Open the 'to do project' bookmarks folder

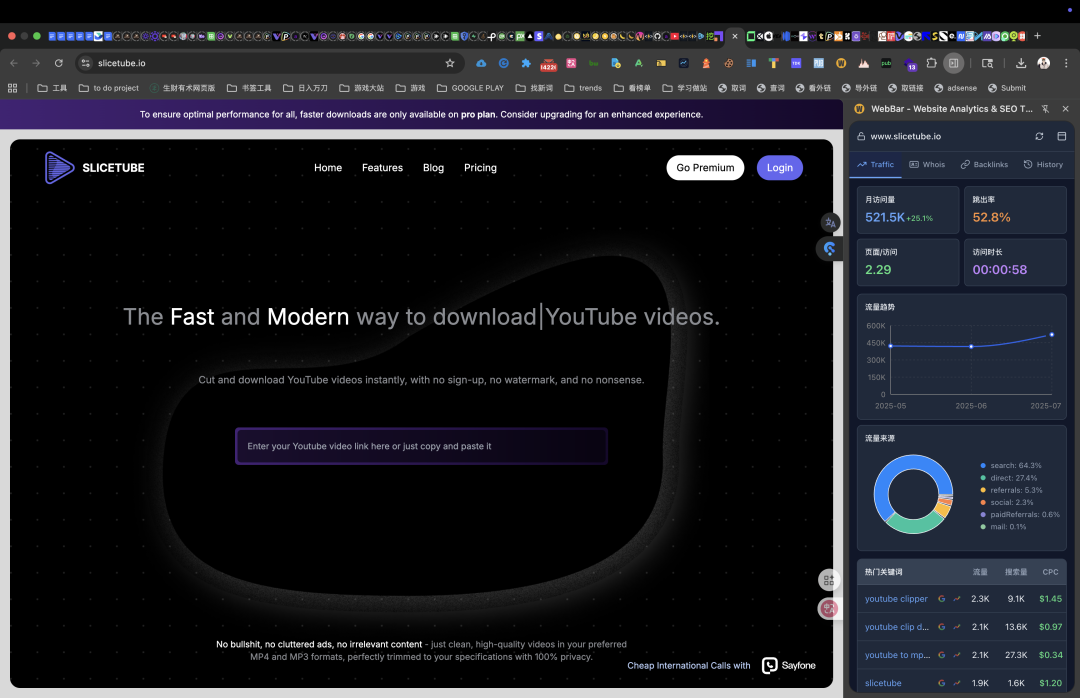click(109, 88)
